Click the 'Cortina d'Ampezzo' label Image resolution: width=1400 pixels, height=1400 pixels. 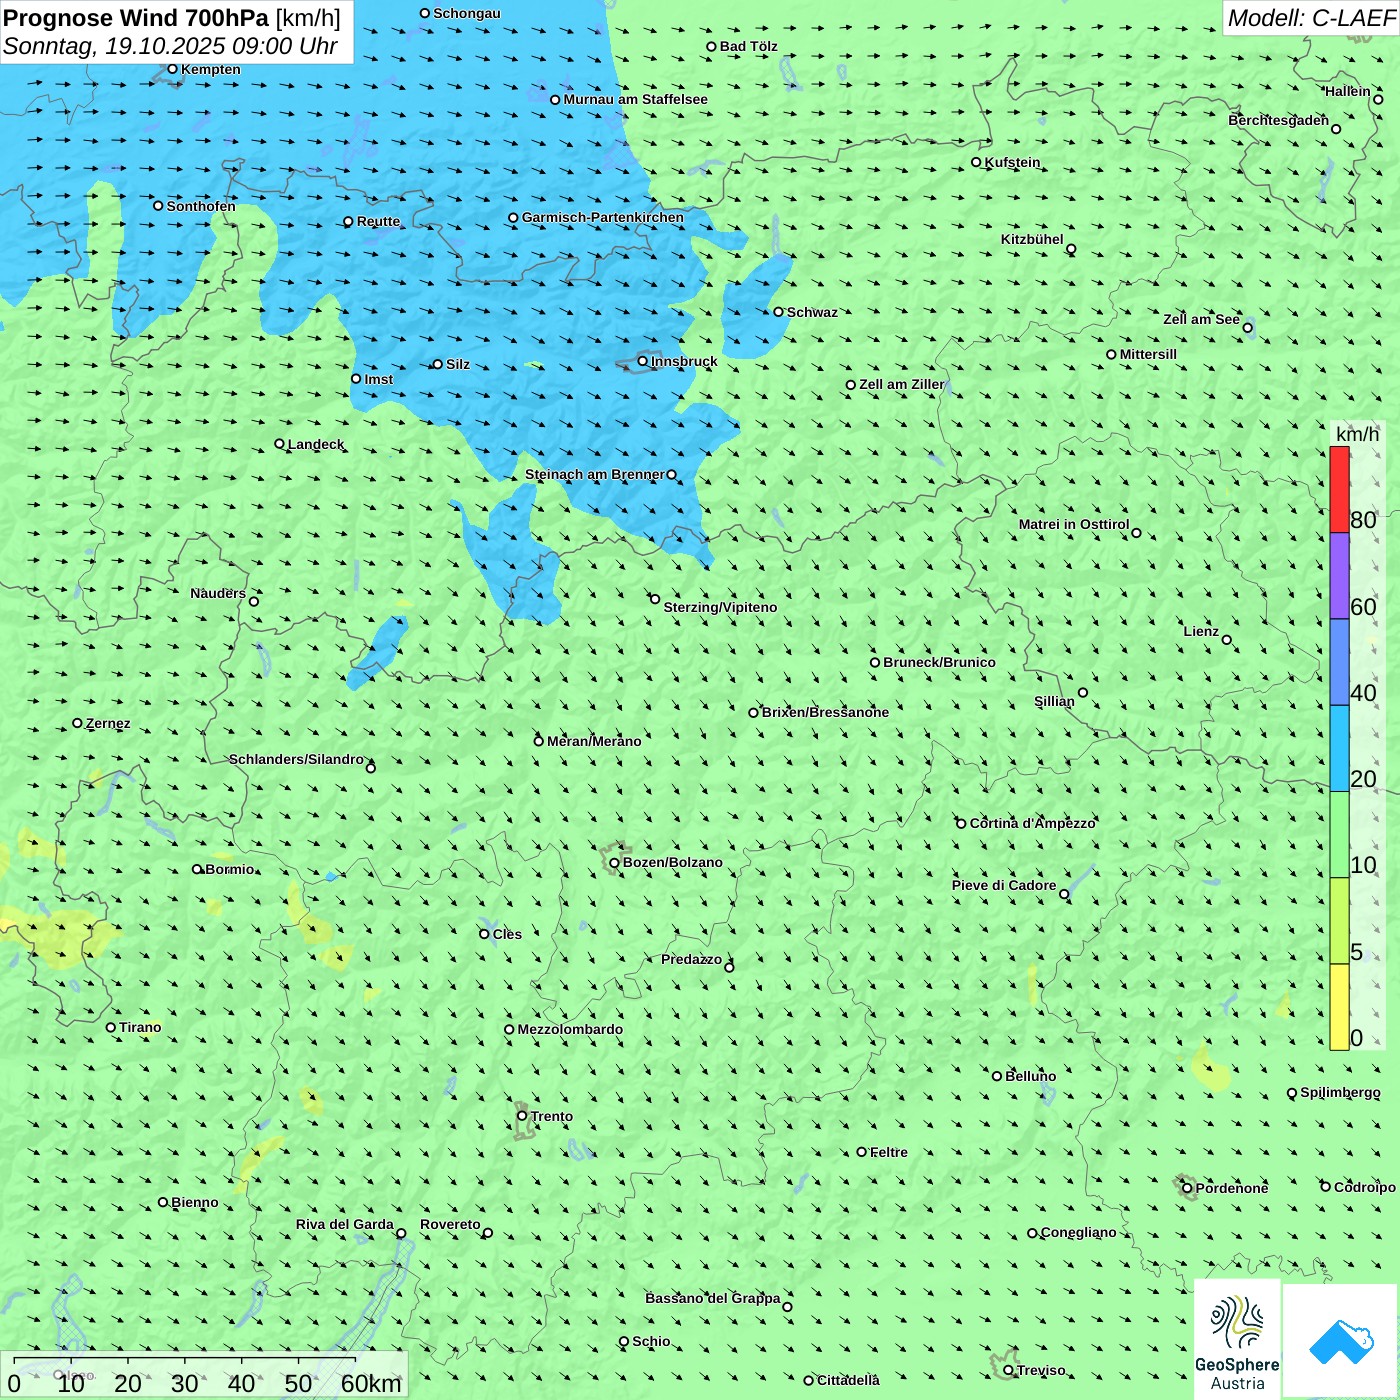[1033, 823]
